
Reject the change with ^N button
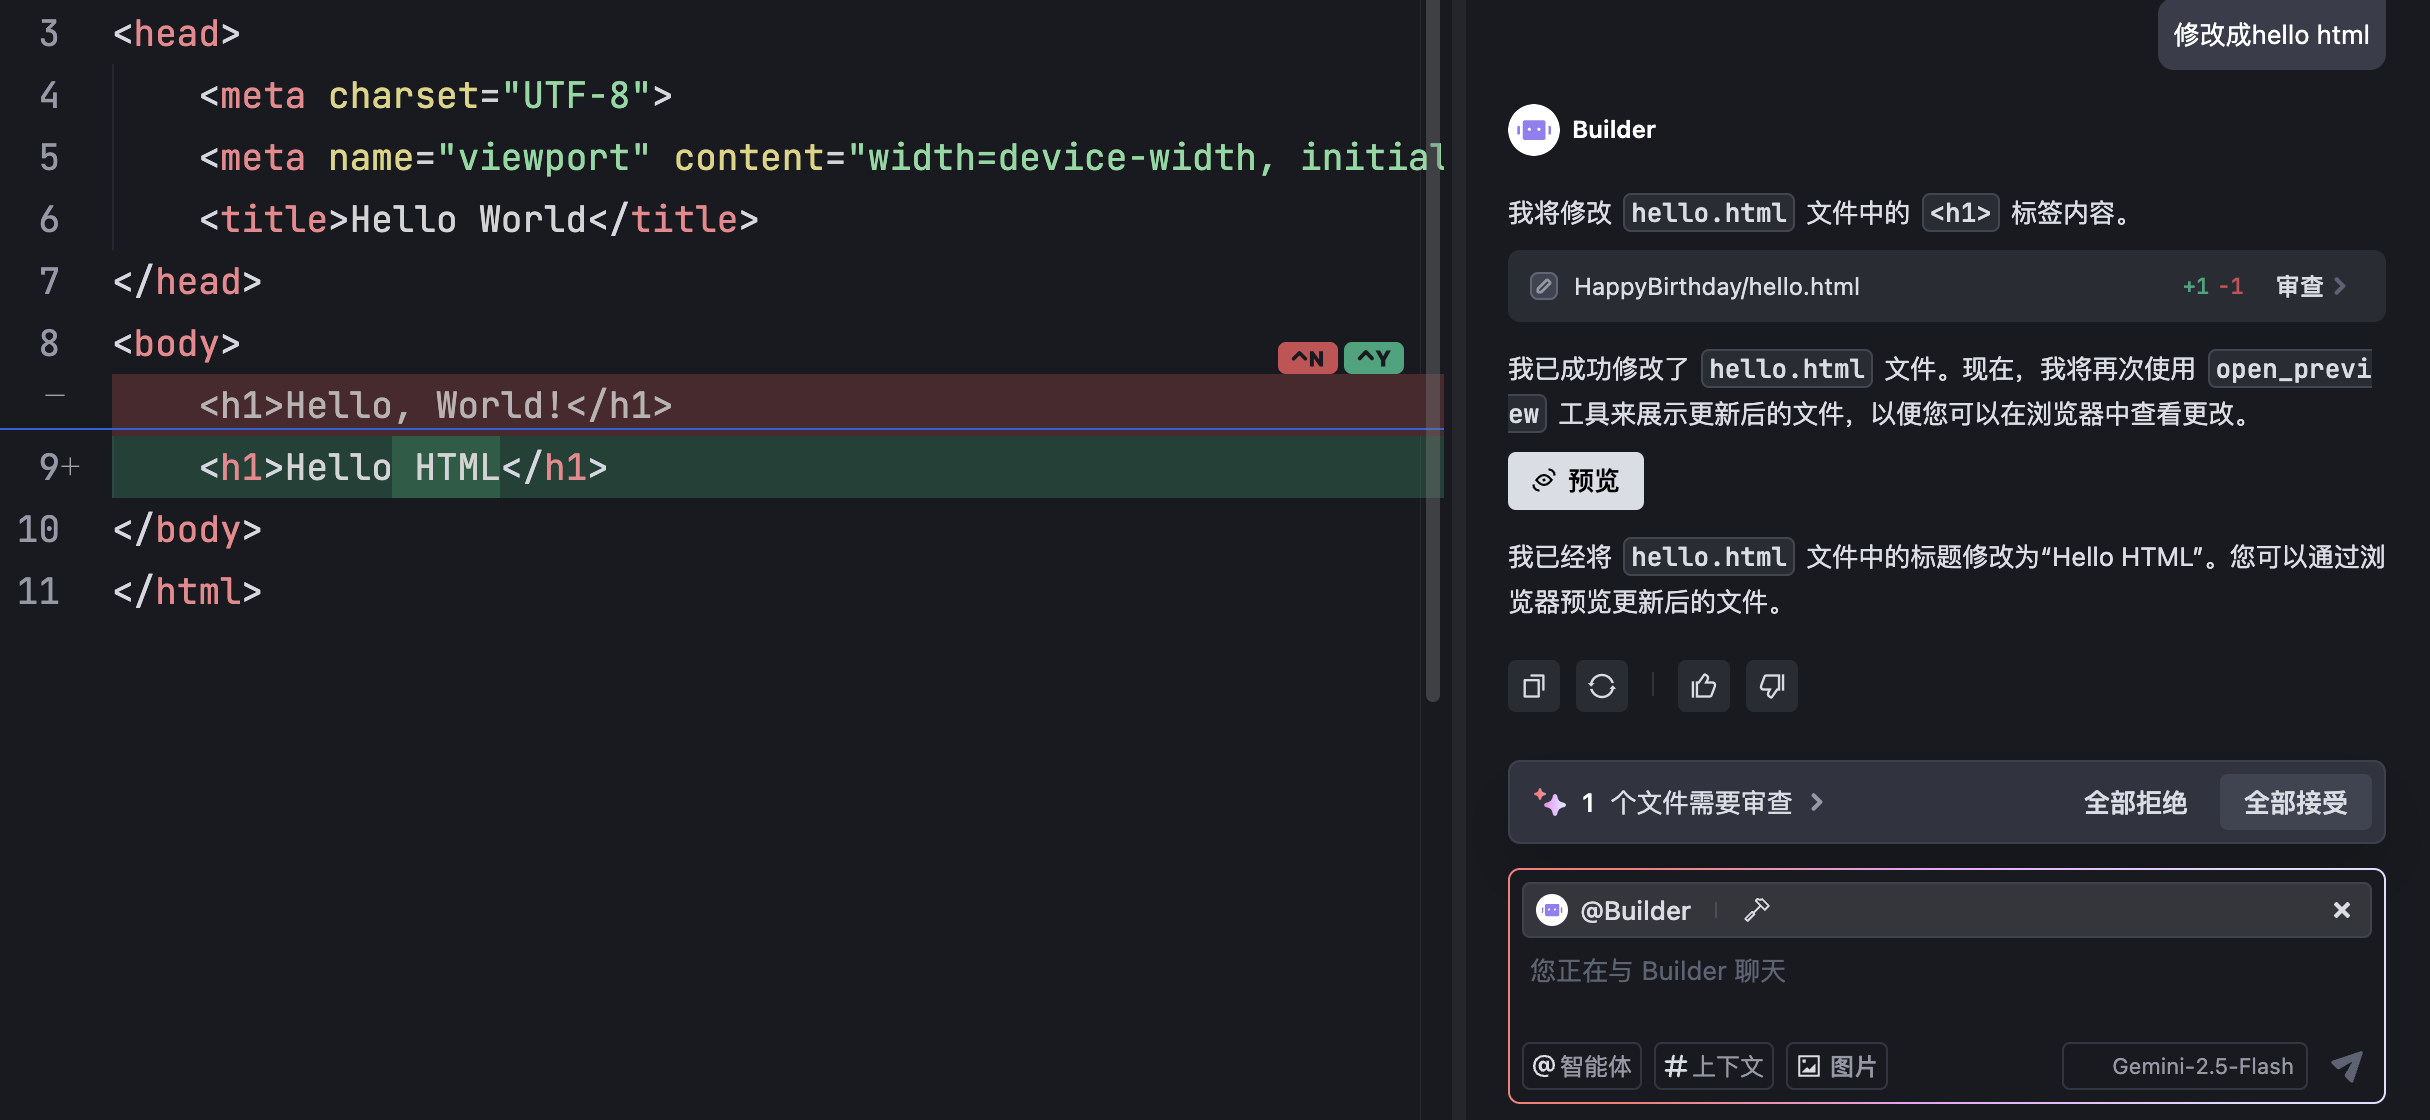1307,358
